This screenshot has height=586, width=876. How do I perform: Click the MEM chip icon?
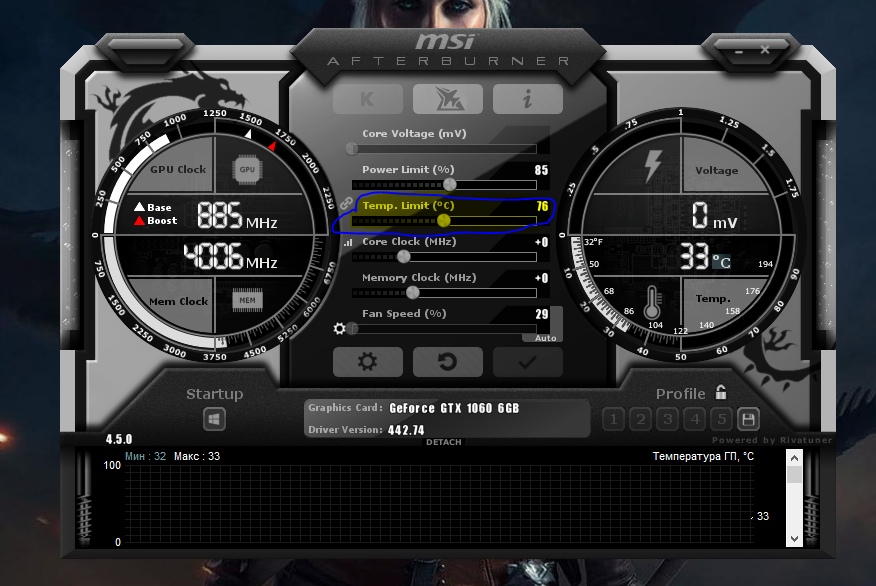click(247, 301)
